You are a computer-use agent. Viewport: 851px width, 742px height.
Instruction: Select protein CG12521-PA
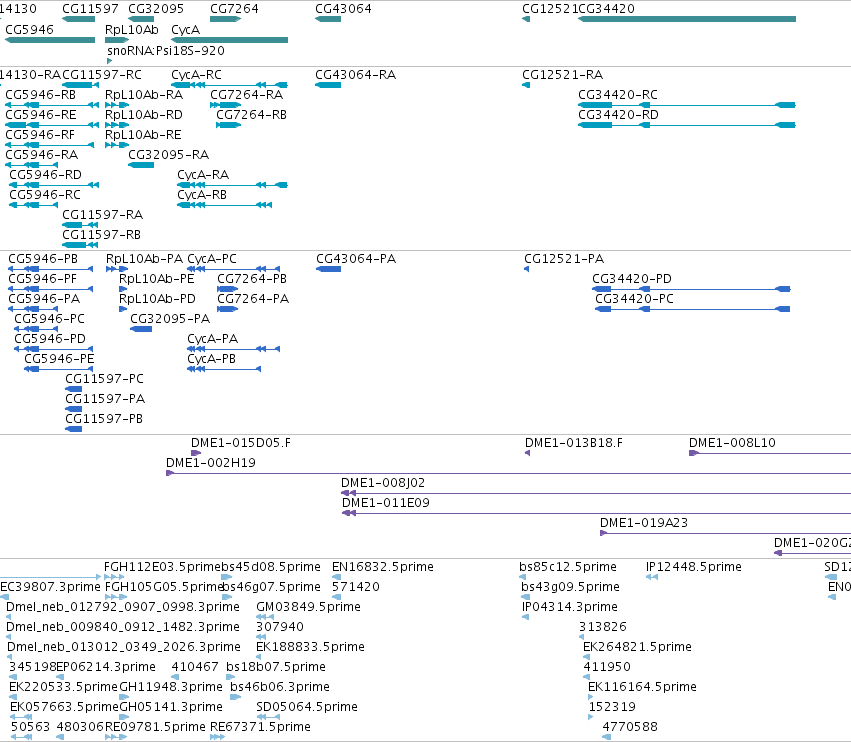(564, 259)
